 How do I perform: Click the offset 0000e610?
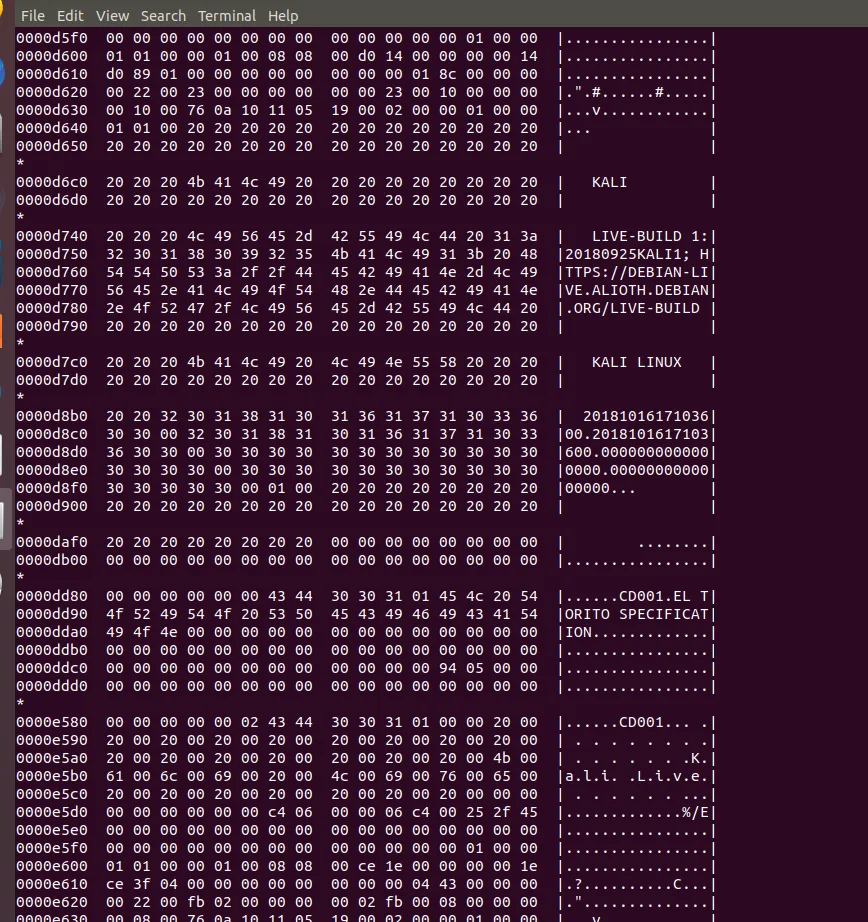point(52,884)
